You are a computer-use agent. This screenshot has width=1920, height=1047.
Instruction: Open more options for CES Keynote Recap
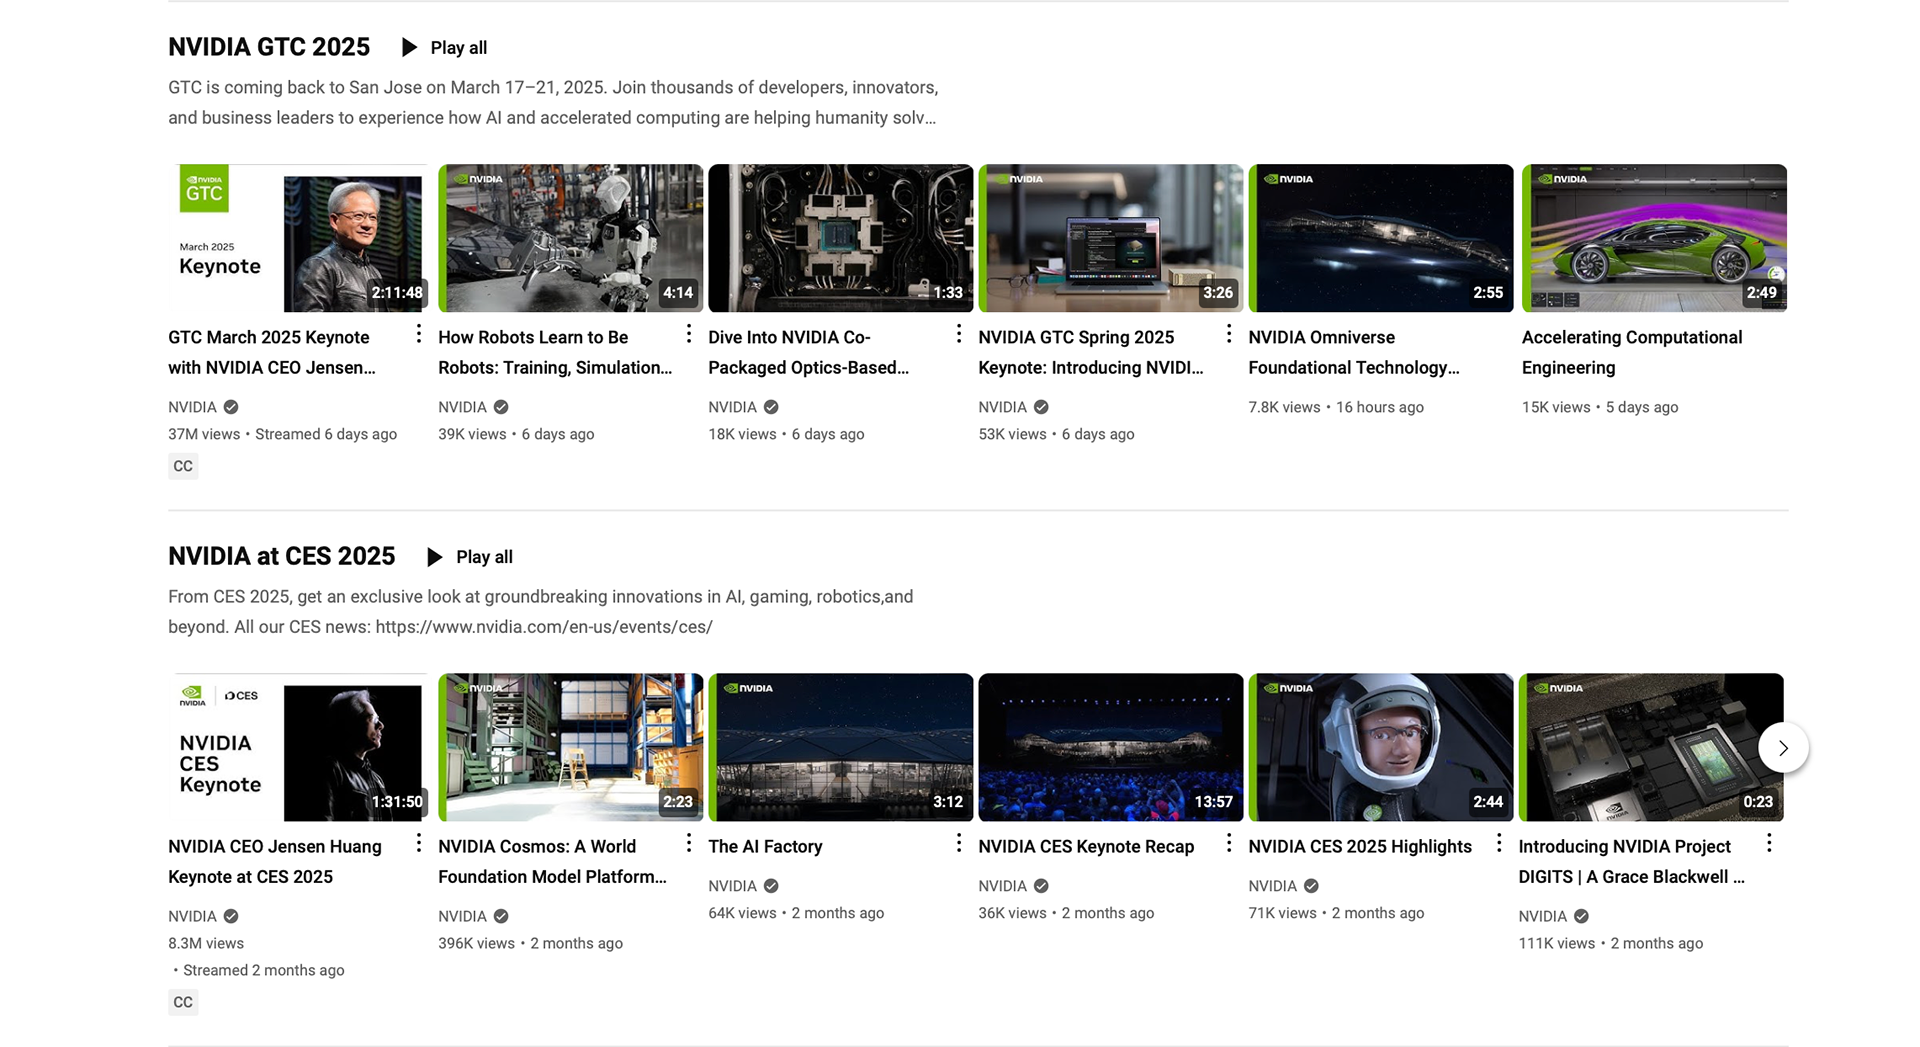click(x=1229, y=842)
